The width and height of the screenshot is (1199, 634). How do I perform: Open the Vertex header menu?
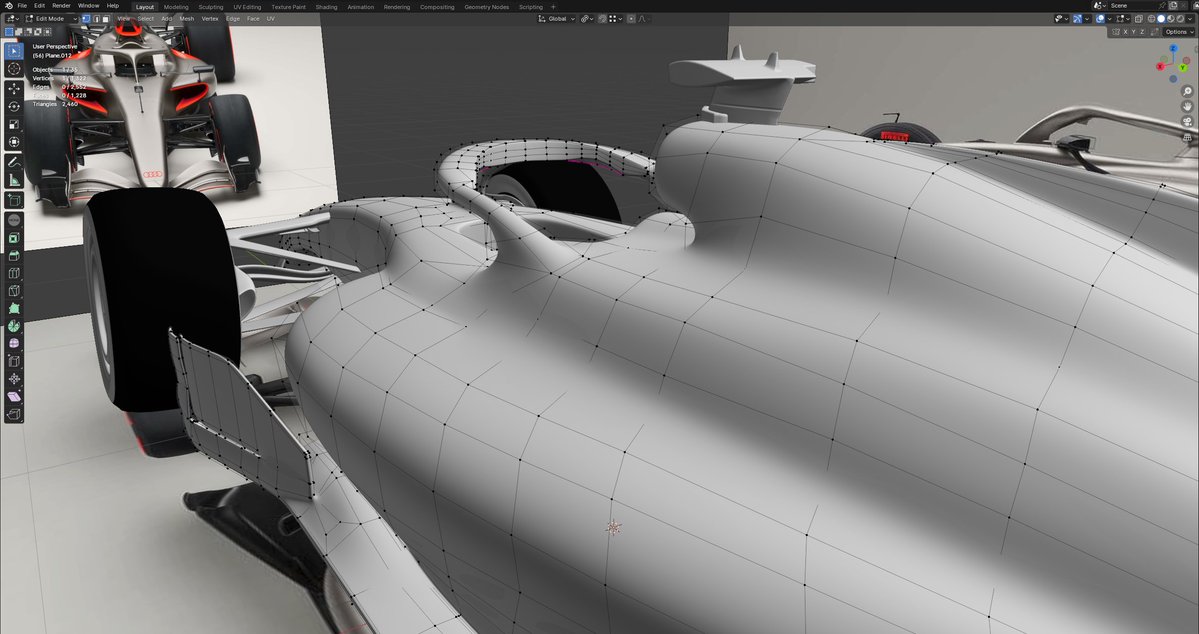[x=210, y=18]
